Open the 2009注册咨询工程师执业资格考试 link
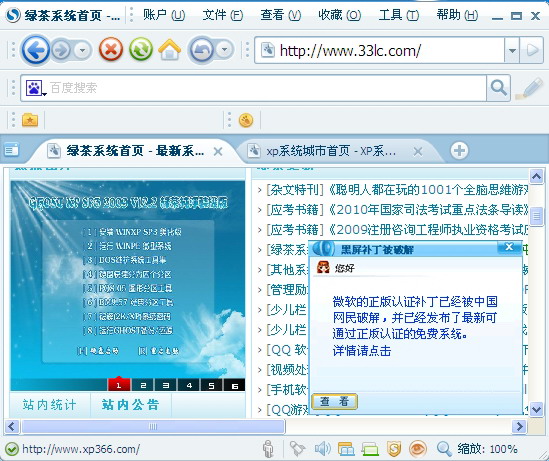Viewport: 549px width, 461px height. pyautogui.click(x=397, y=230)
